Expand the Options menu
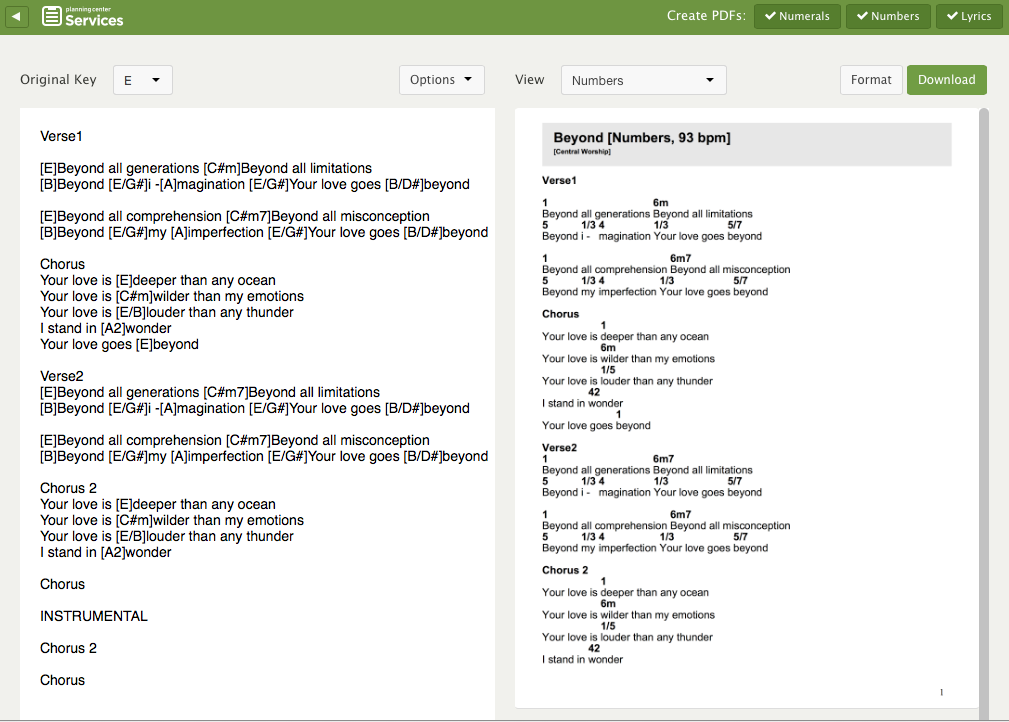The height and width of the screenshot is (722, 1009). pyautogui.click(x=441, y=80)
